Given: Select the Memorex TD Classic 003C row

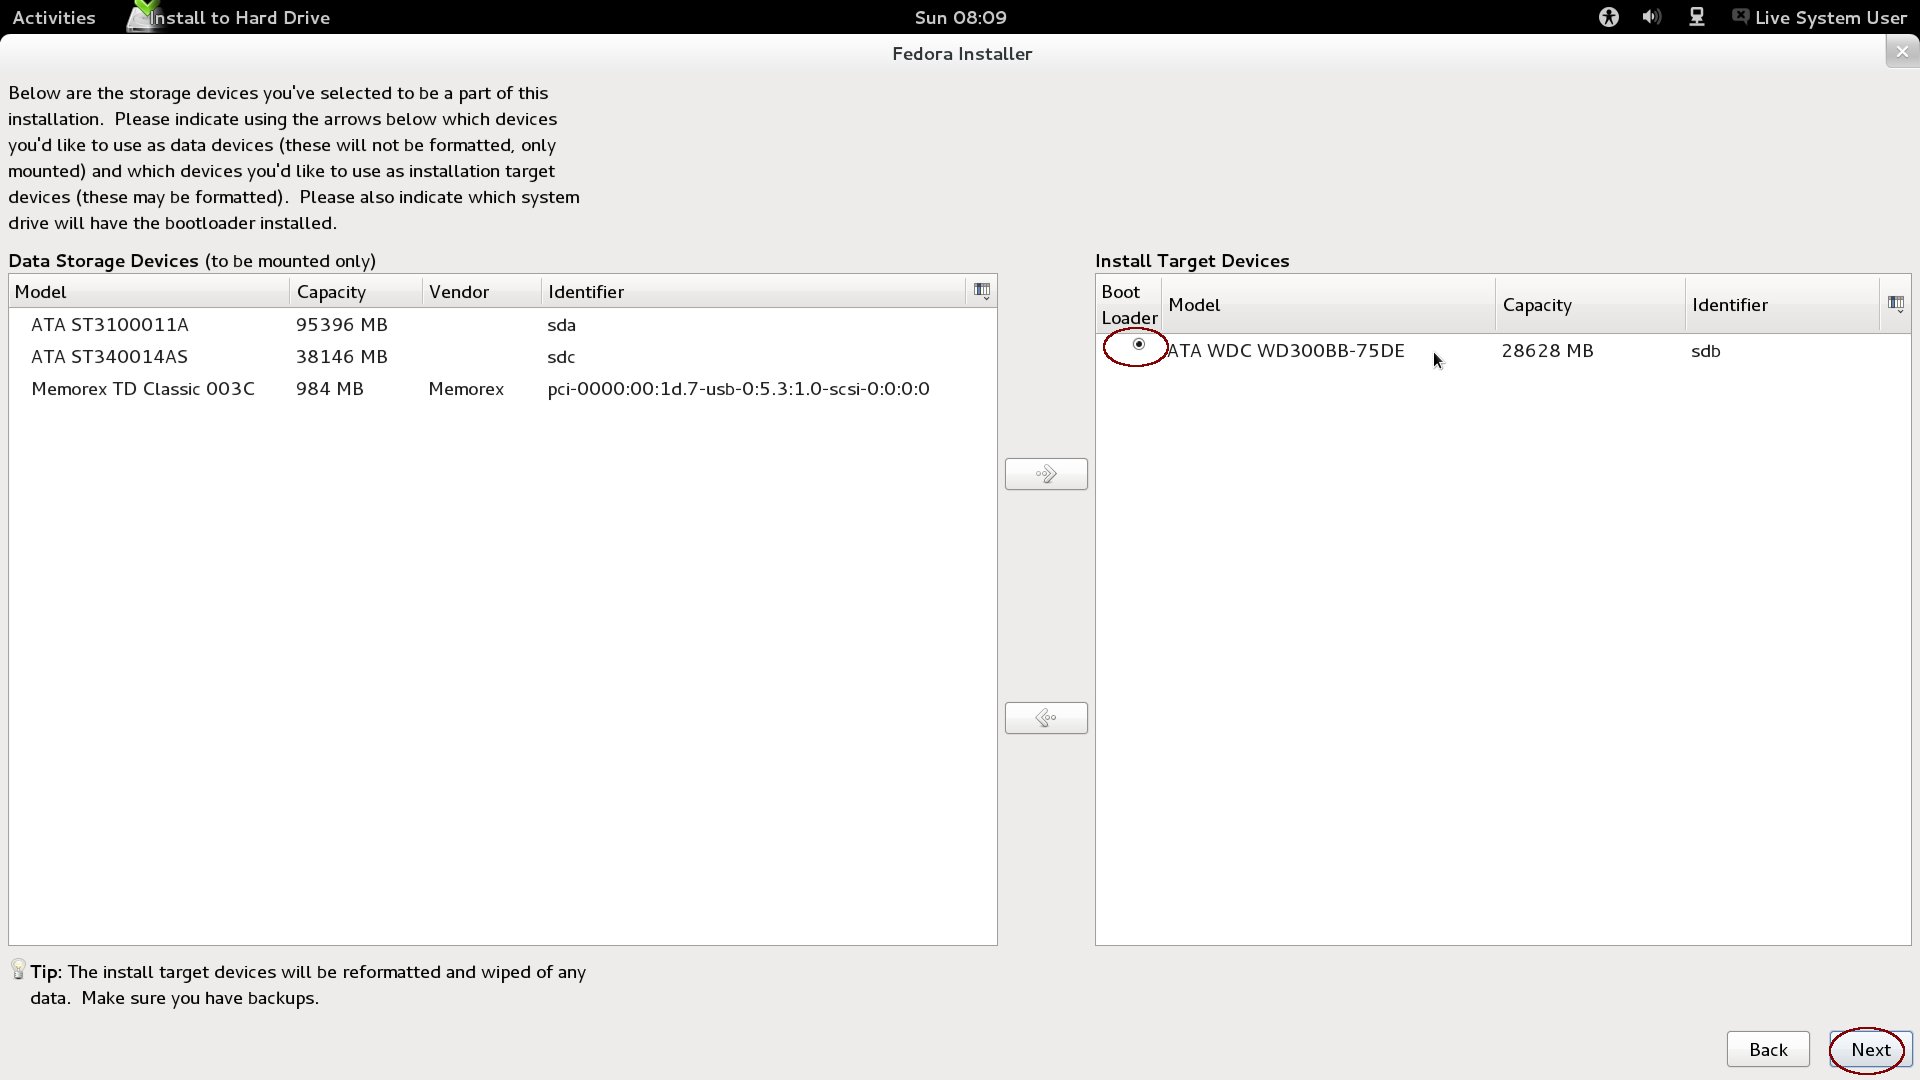Looking at the screenshot, I should [x=503, y=388].
